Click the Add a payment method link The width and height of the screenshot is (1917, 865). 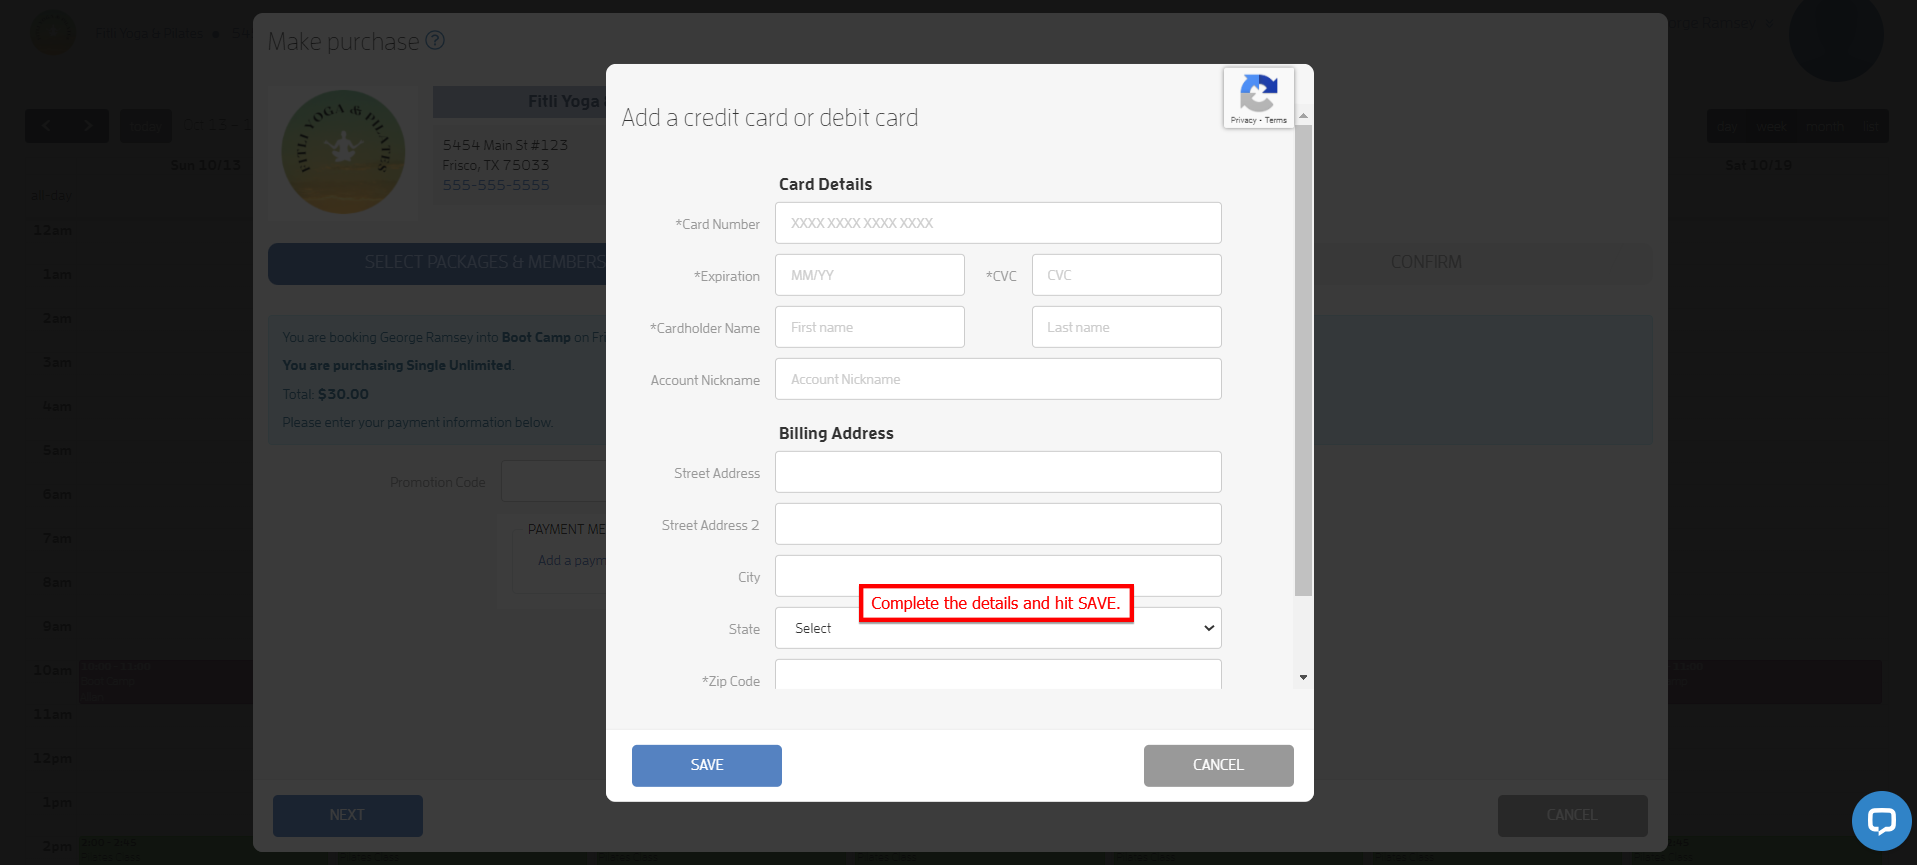tap(571, 561)
